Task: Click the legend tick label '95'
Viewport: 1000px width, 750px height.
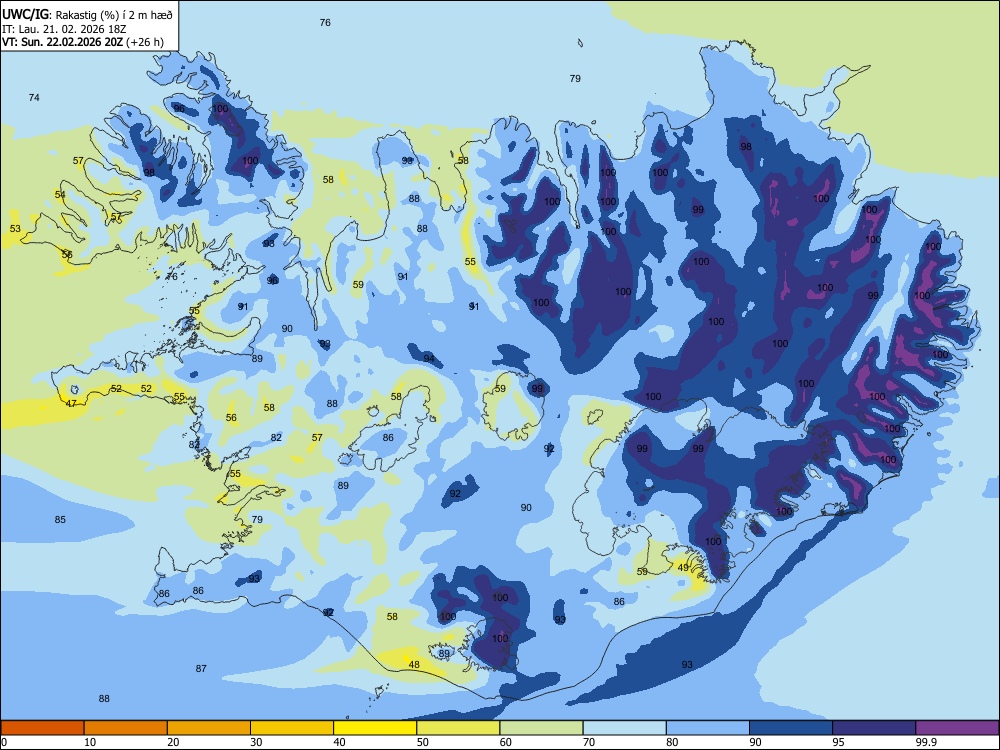Action: tap(838, 742)
